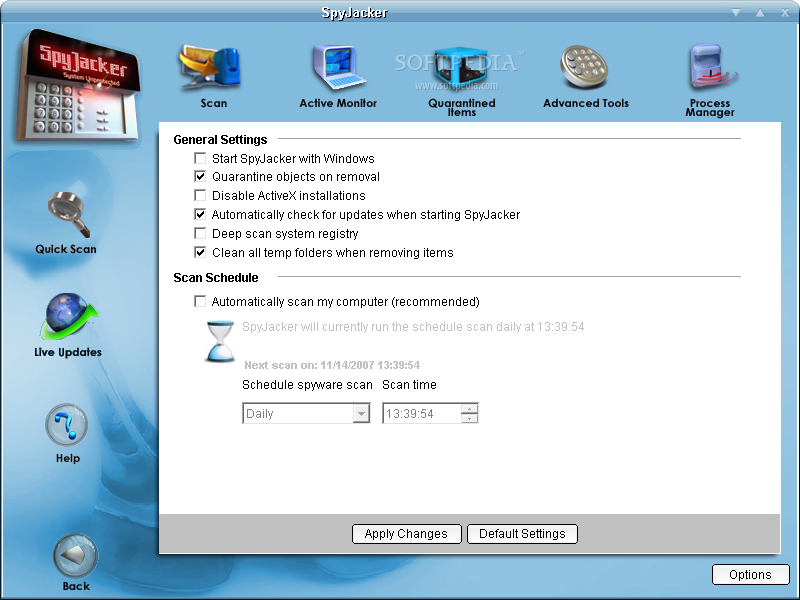Open the Process Manager icon
This screenshot has height=600, width=800.
[x=711, y=67]
